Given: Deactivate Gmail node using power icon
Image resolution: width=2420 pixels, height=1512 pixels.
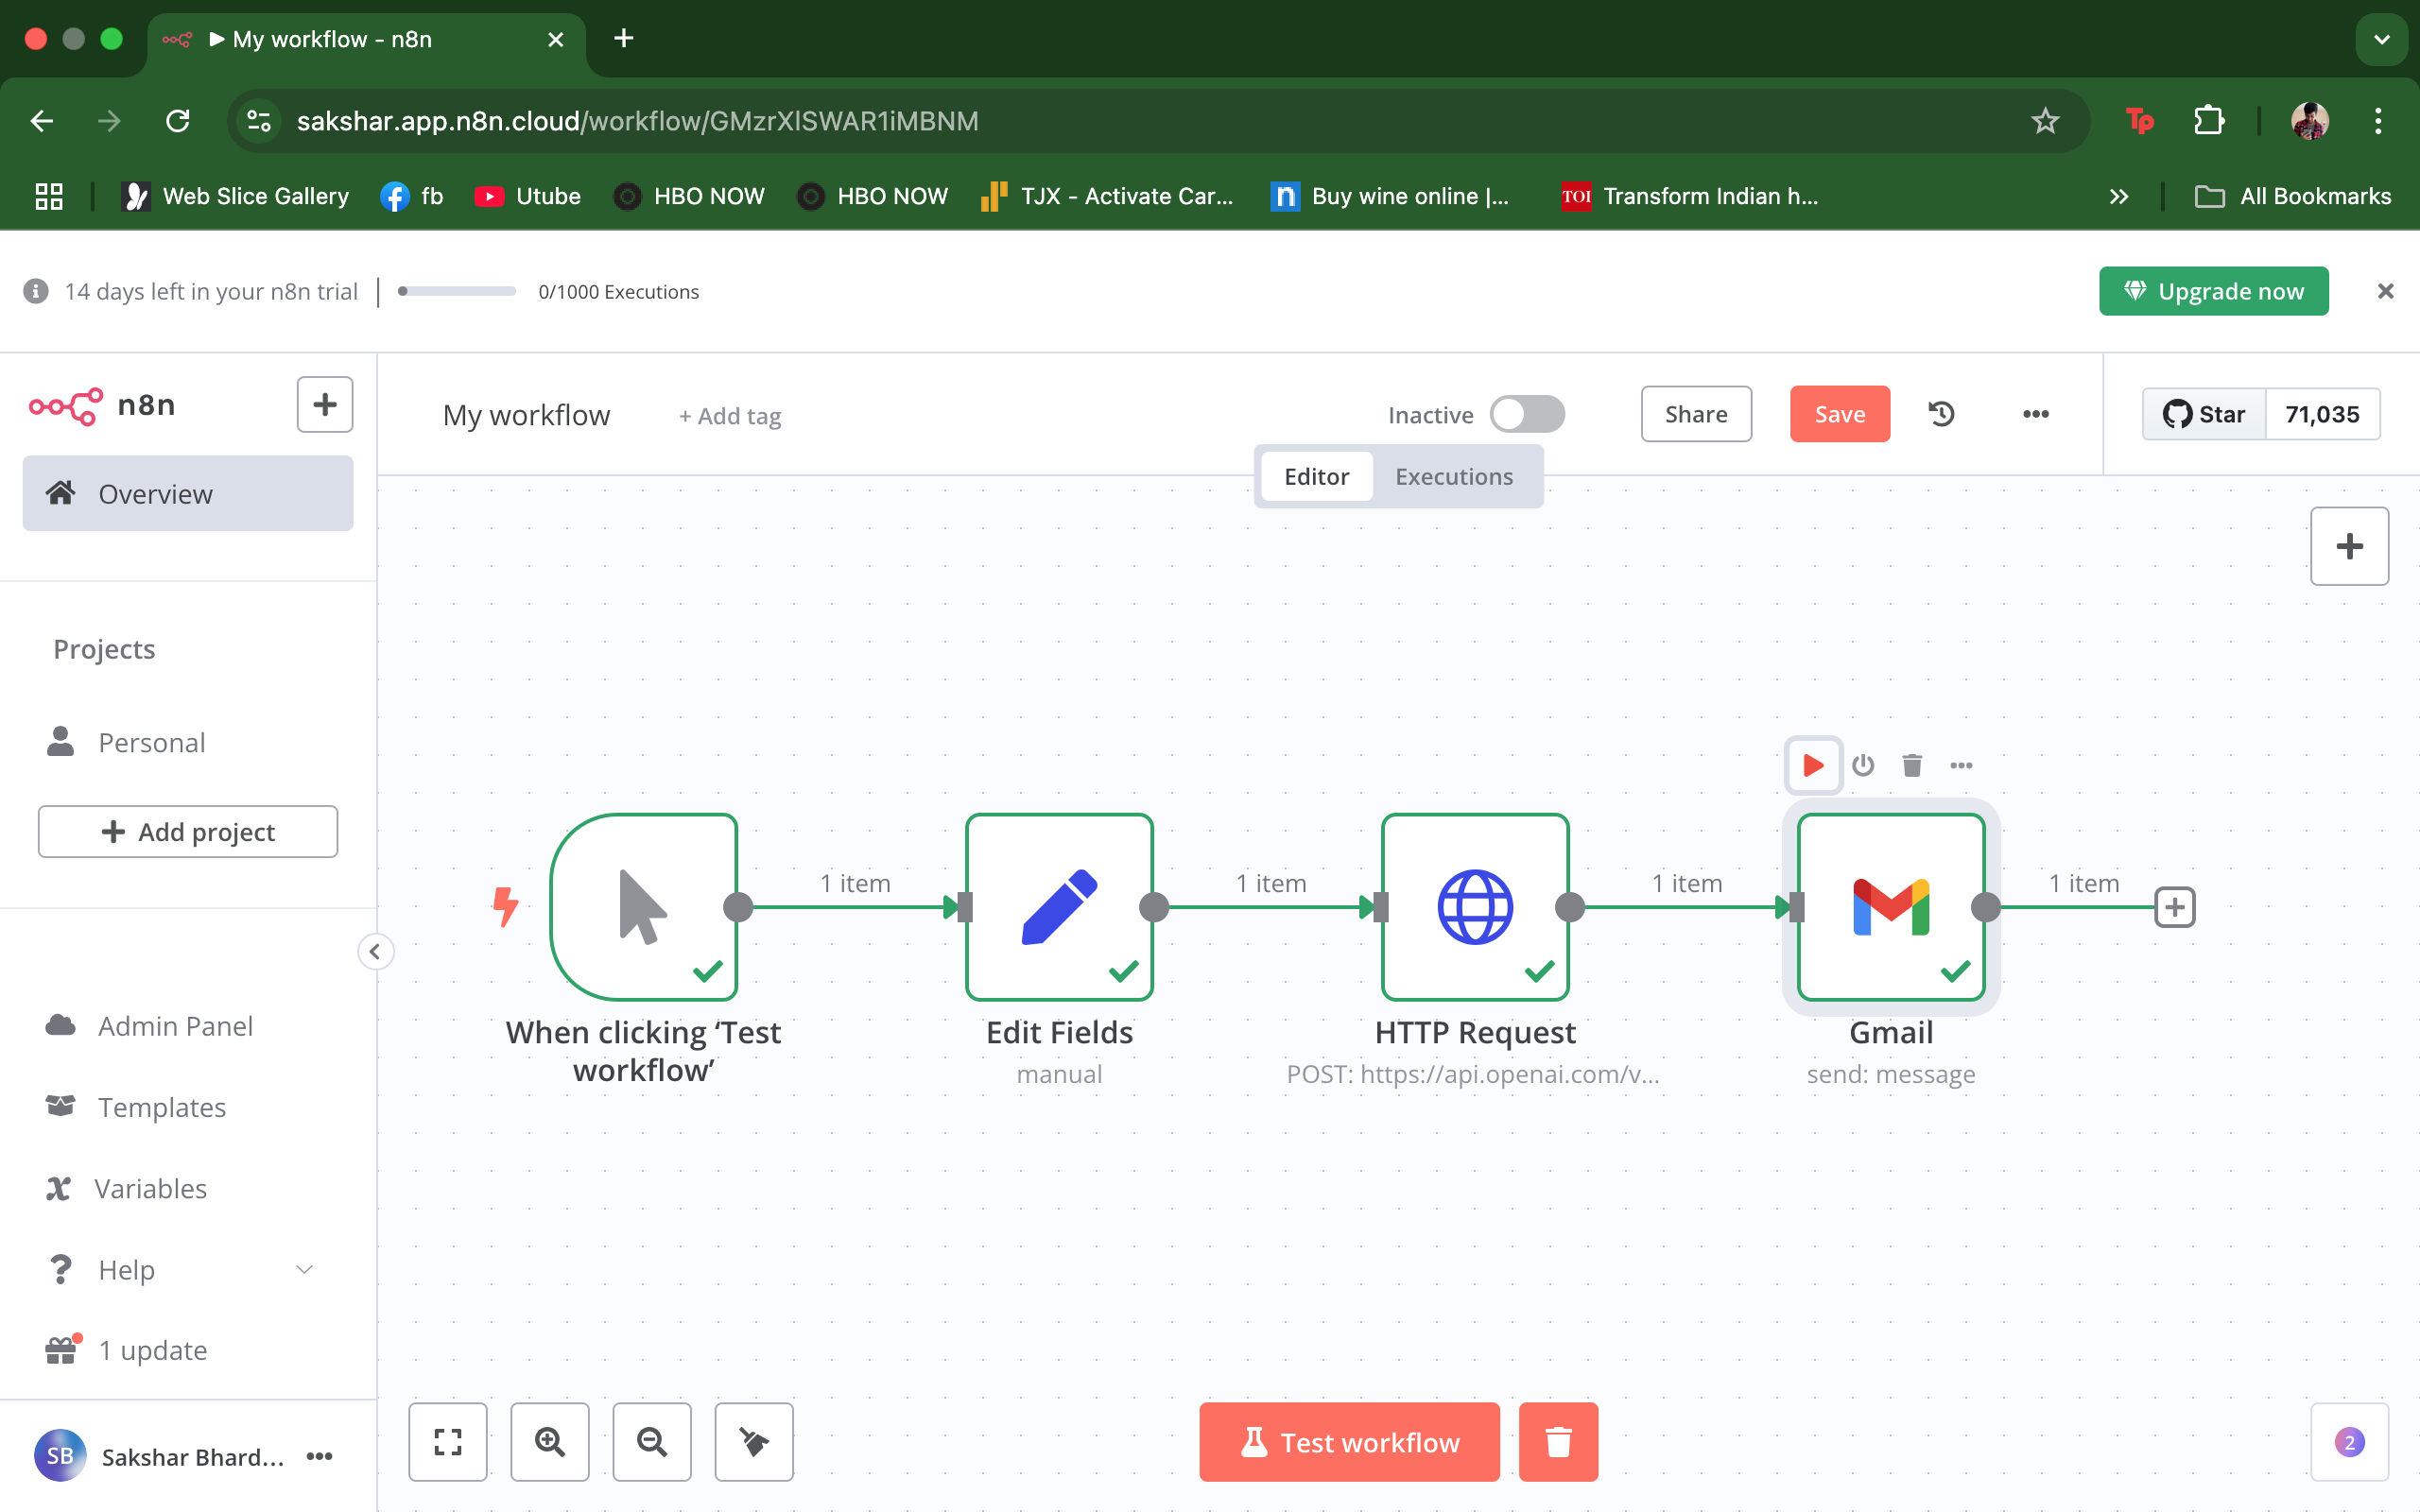Looking at the screenshot, I should (x=1862, y=765).
